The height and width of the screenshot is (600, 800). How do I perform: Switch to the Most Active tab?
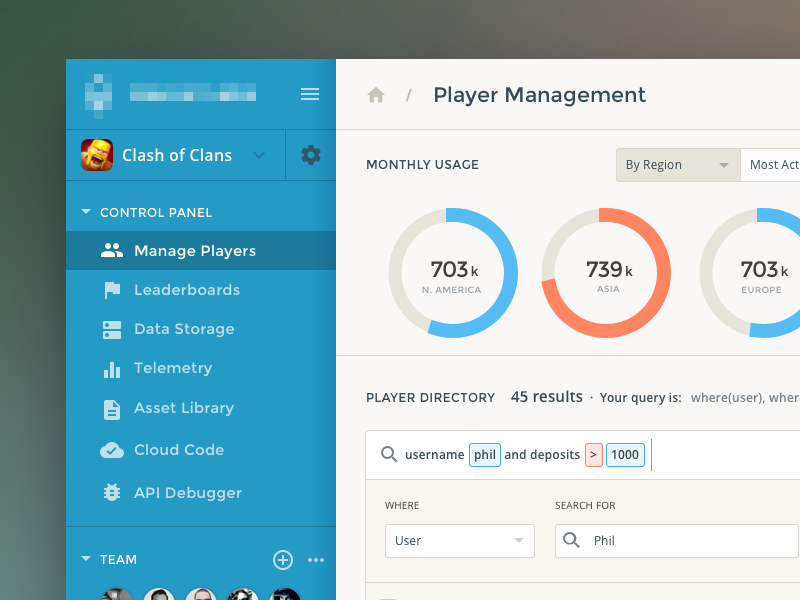770,165
